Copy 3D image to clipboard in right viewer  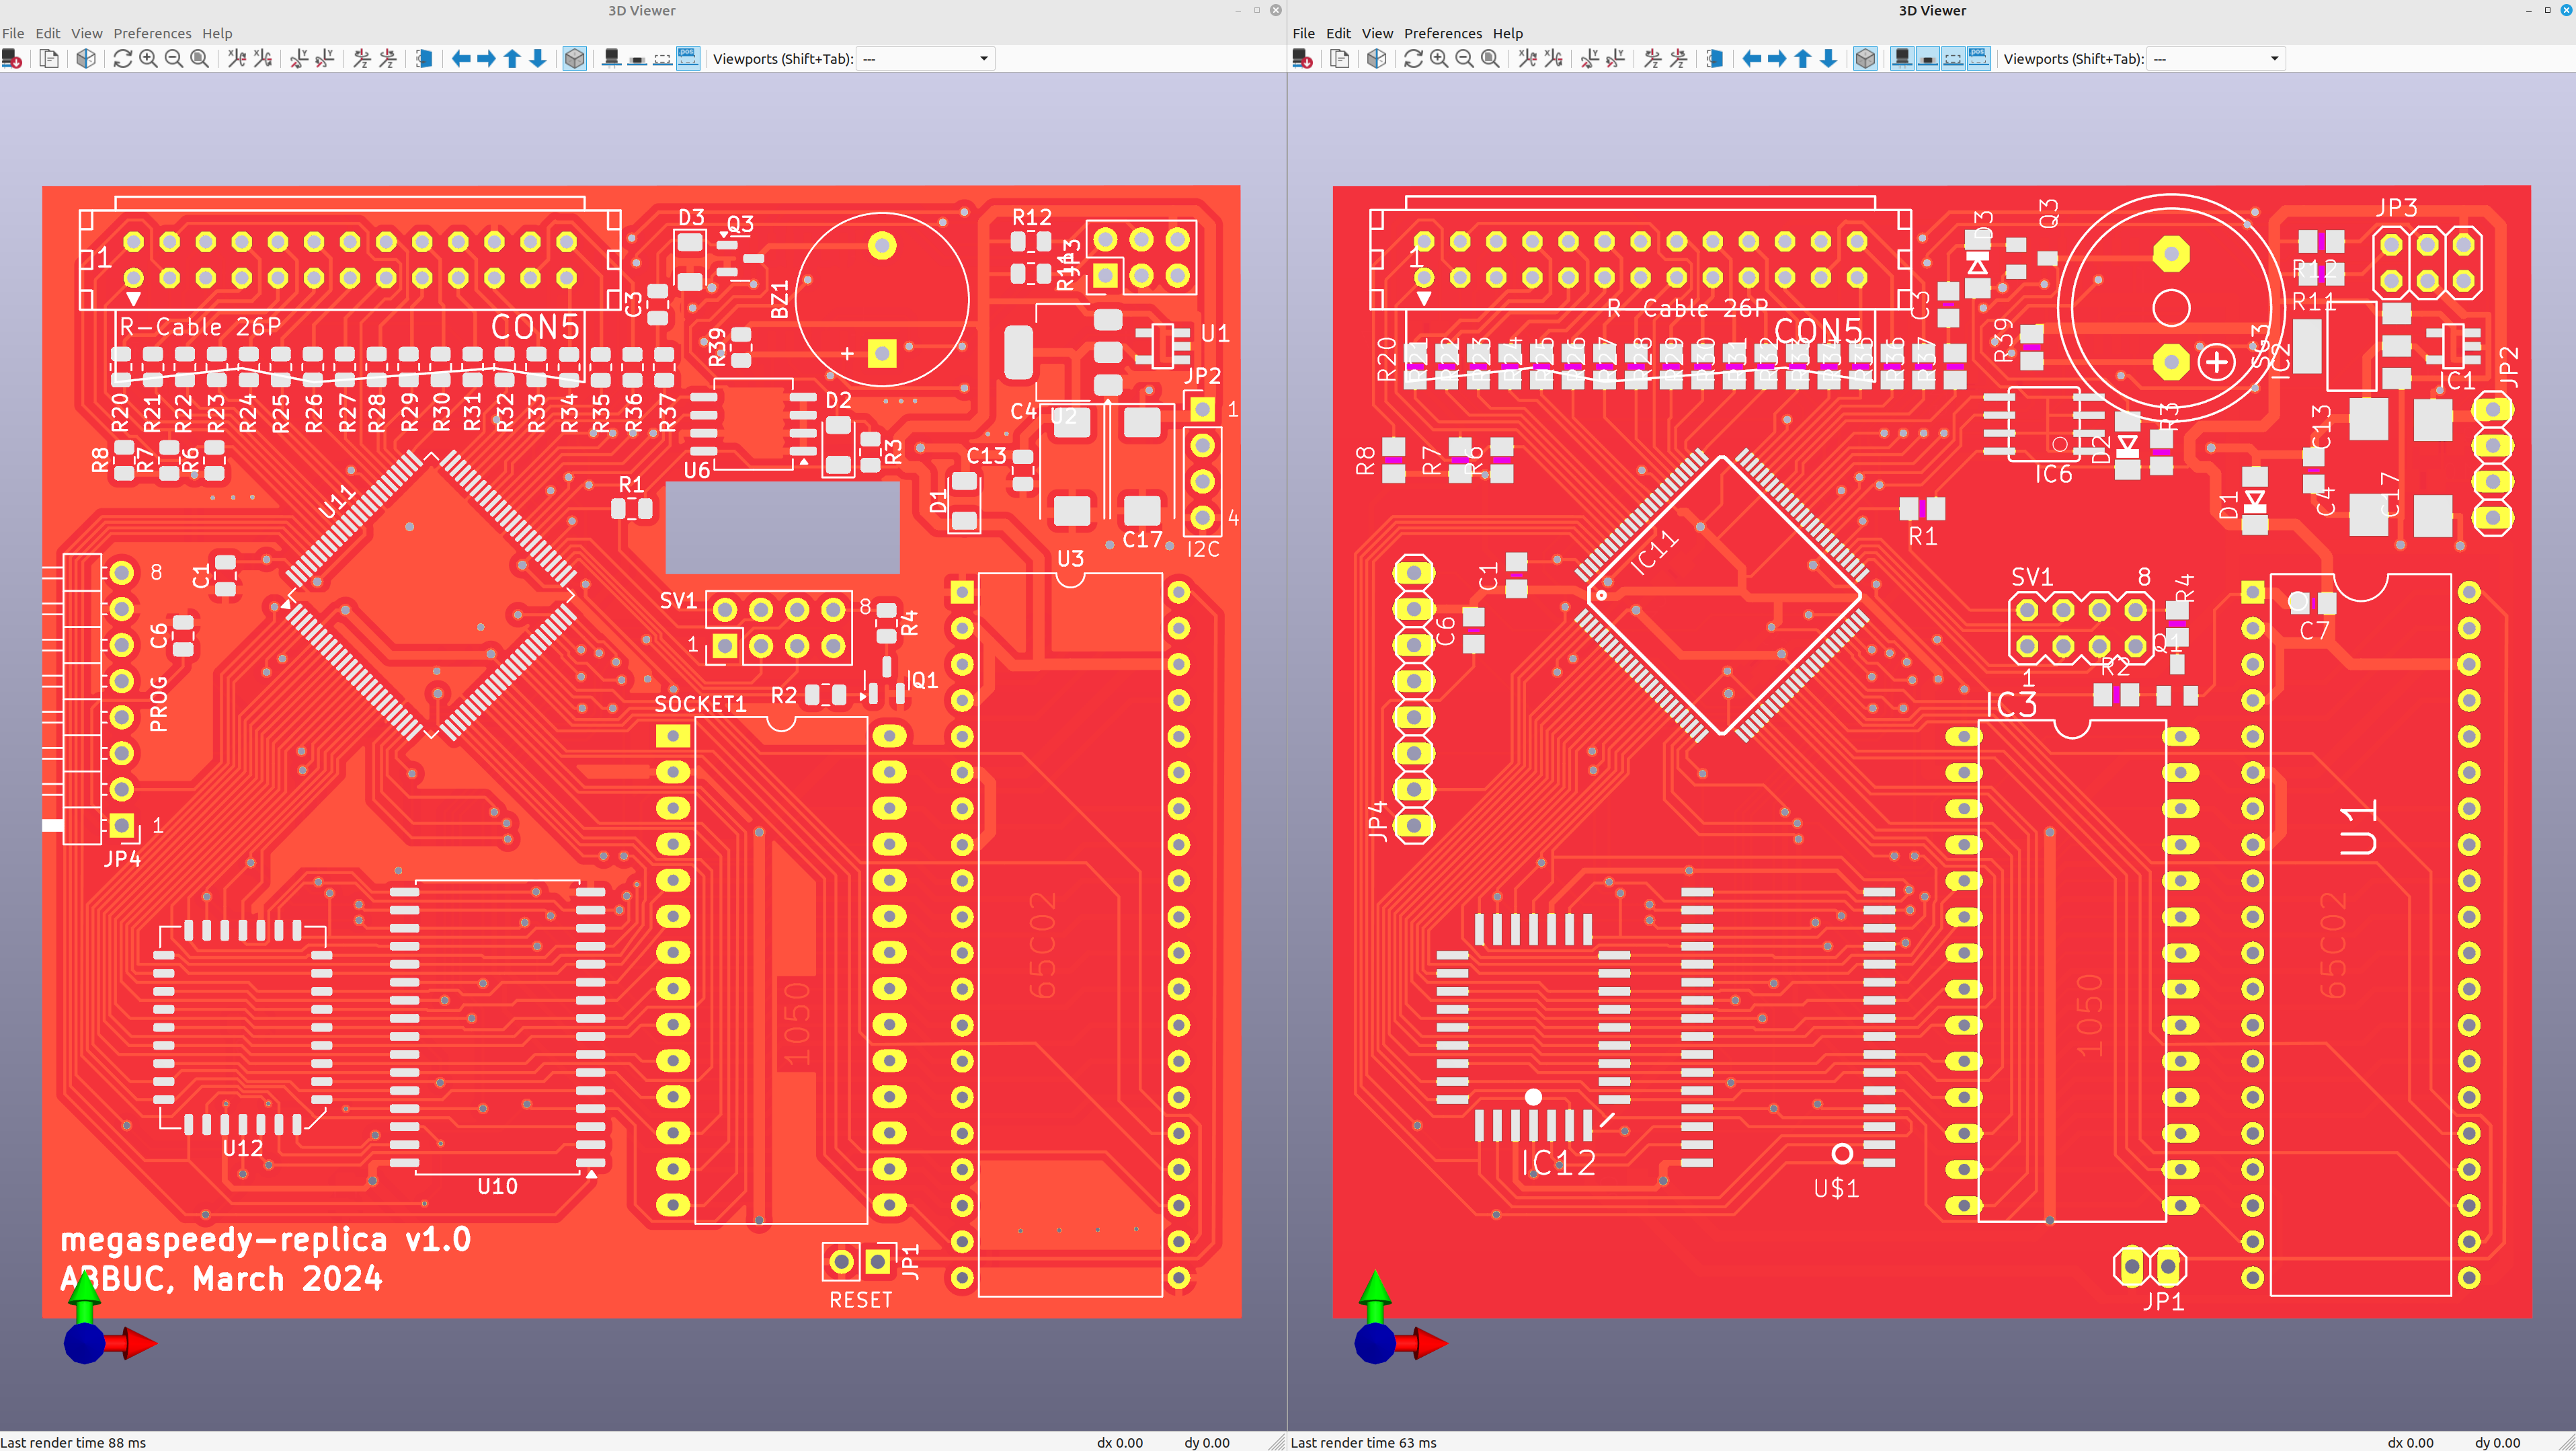tap(1339, 59)
